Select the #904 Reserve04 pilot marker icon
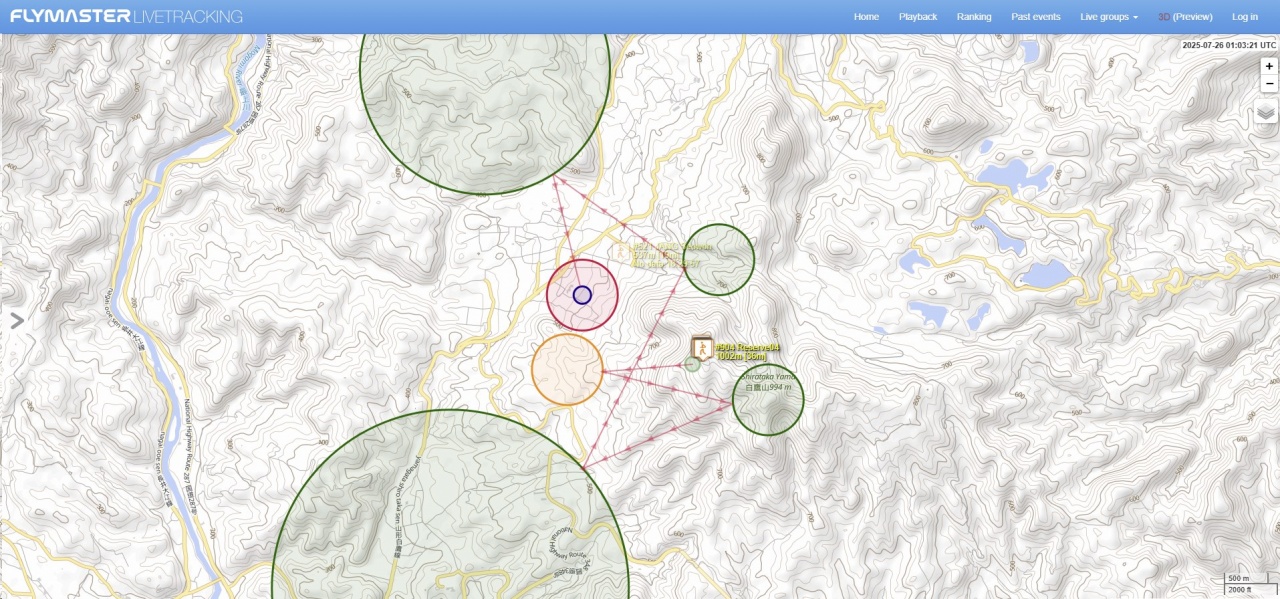The width and height of the screenshot is (1280, 599). coord(702,348)
